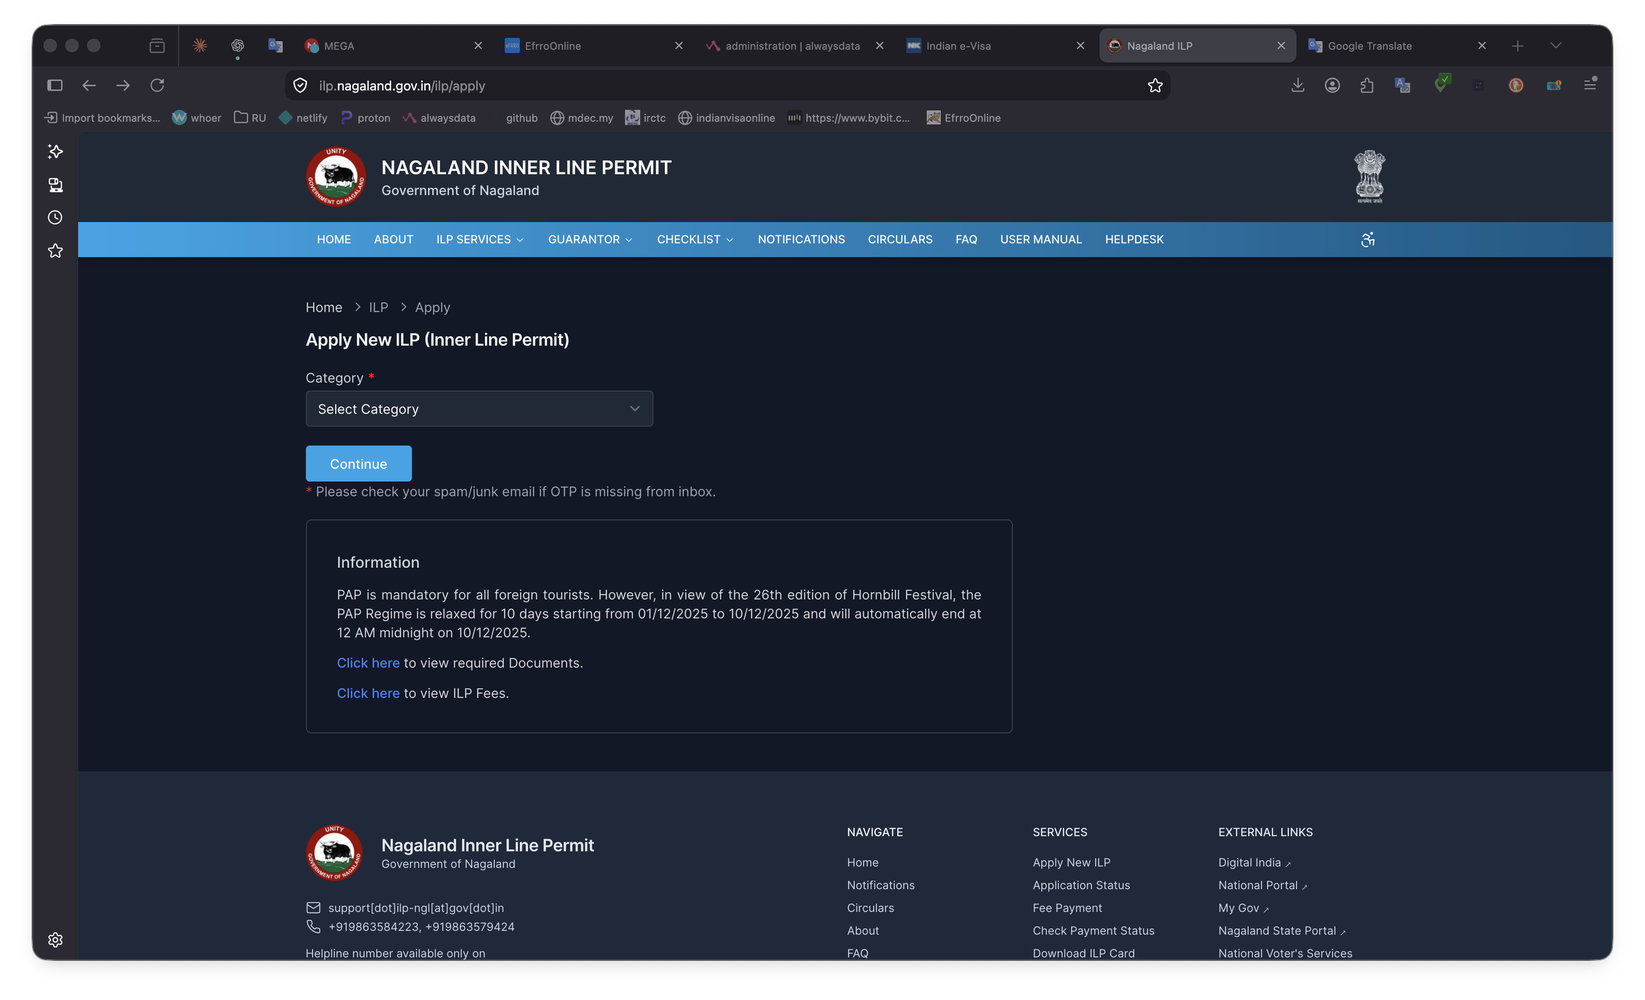Open the account profile icon
The image size is (1645, 1000).
coord(1332,86)
